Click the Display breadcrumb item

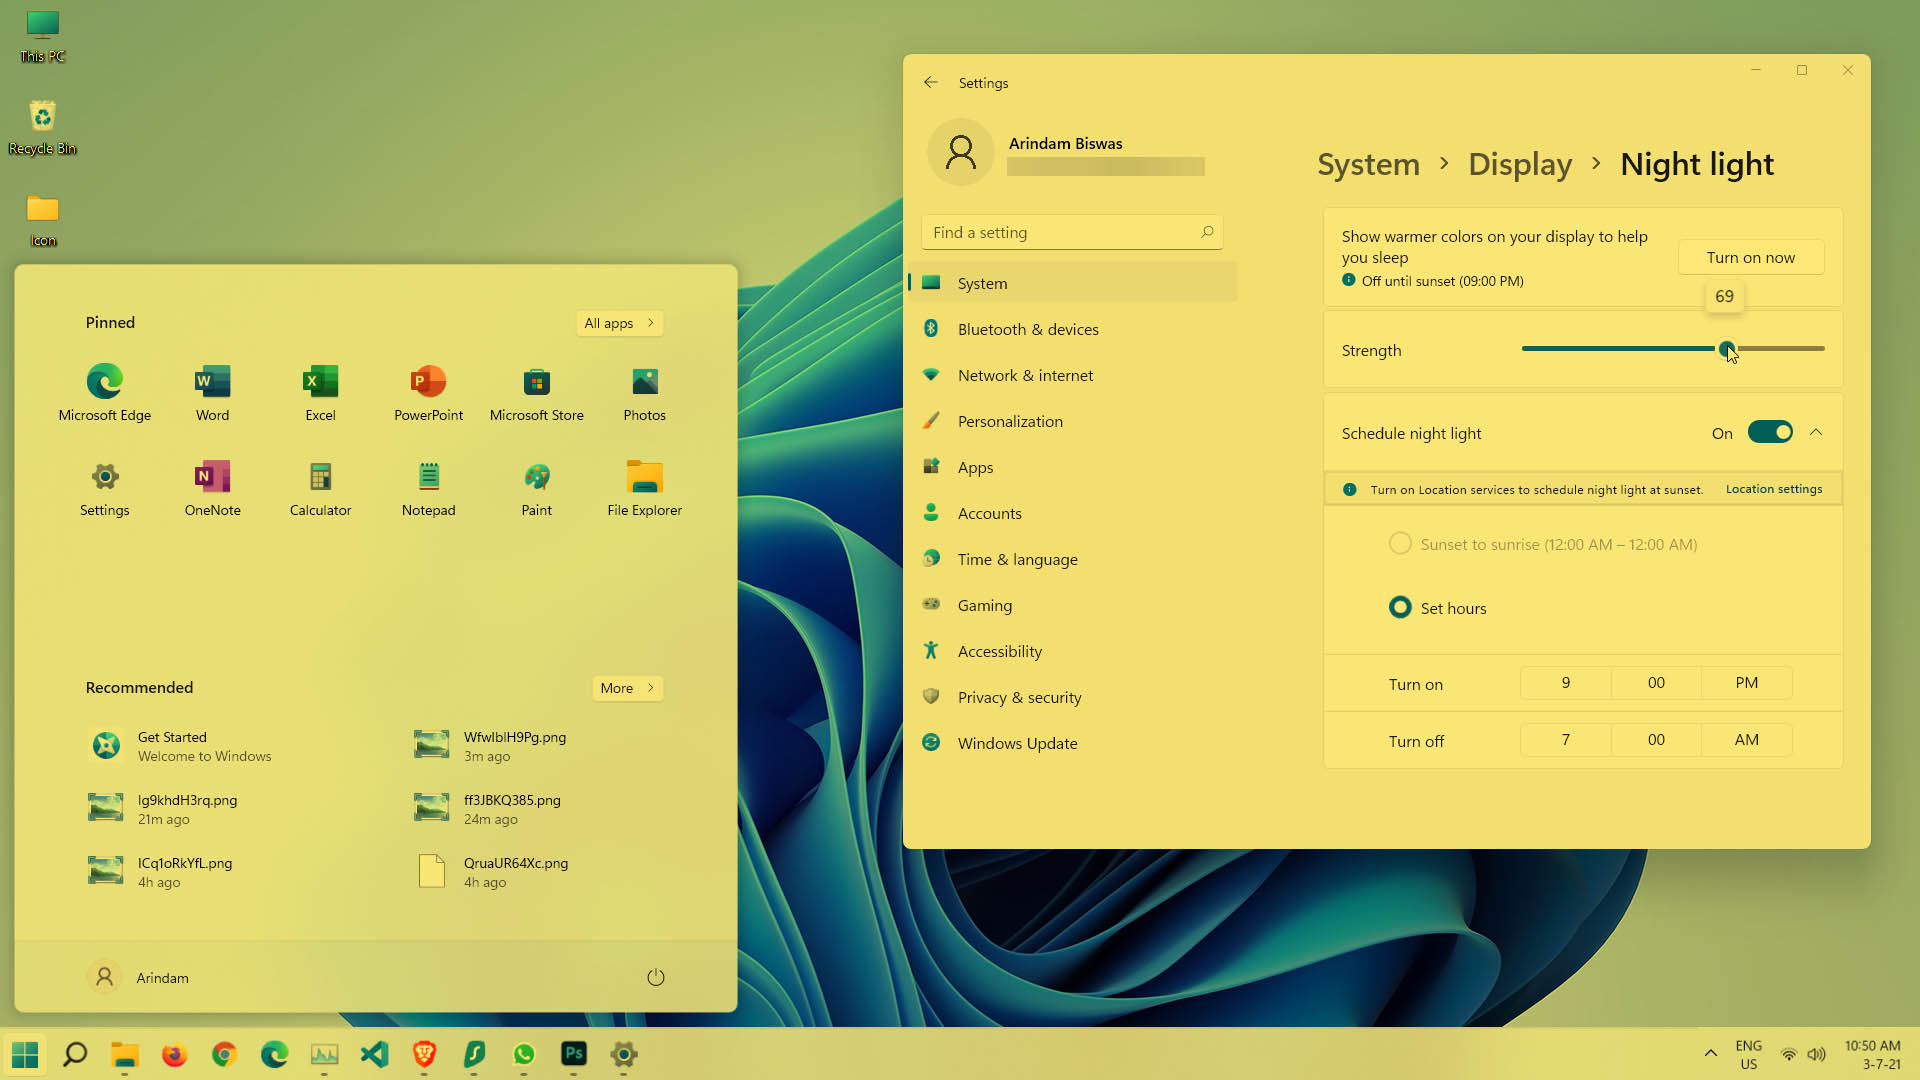pyautogui.click(x=1519, y=164)
